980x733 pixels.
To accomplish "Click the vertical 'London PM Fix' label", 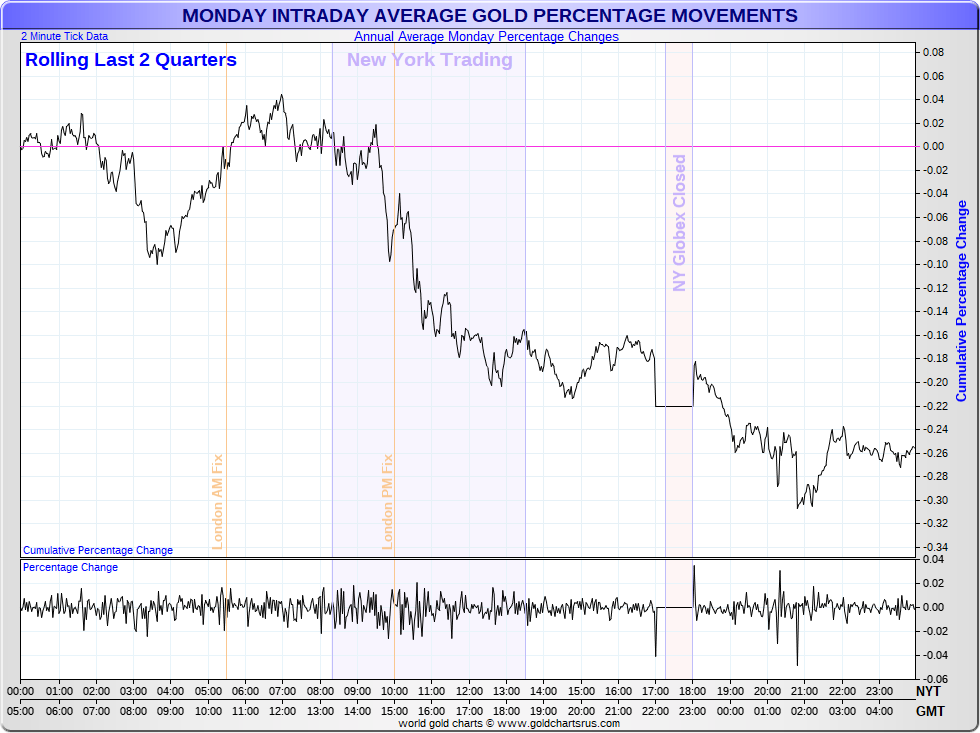I will pos(388,502).
